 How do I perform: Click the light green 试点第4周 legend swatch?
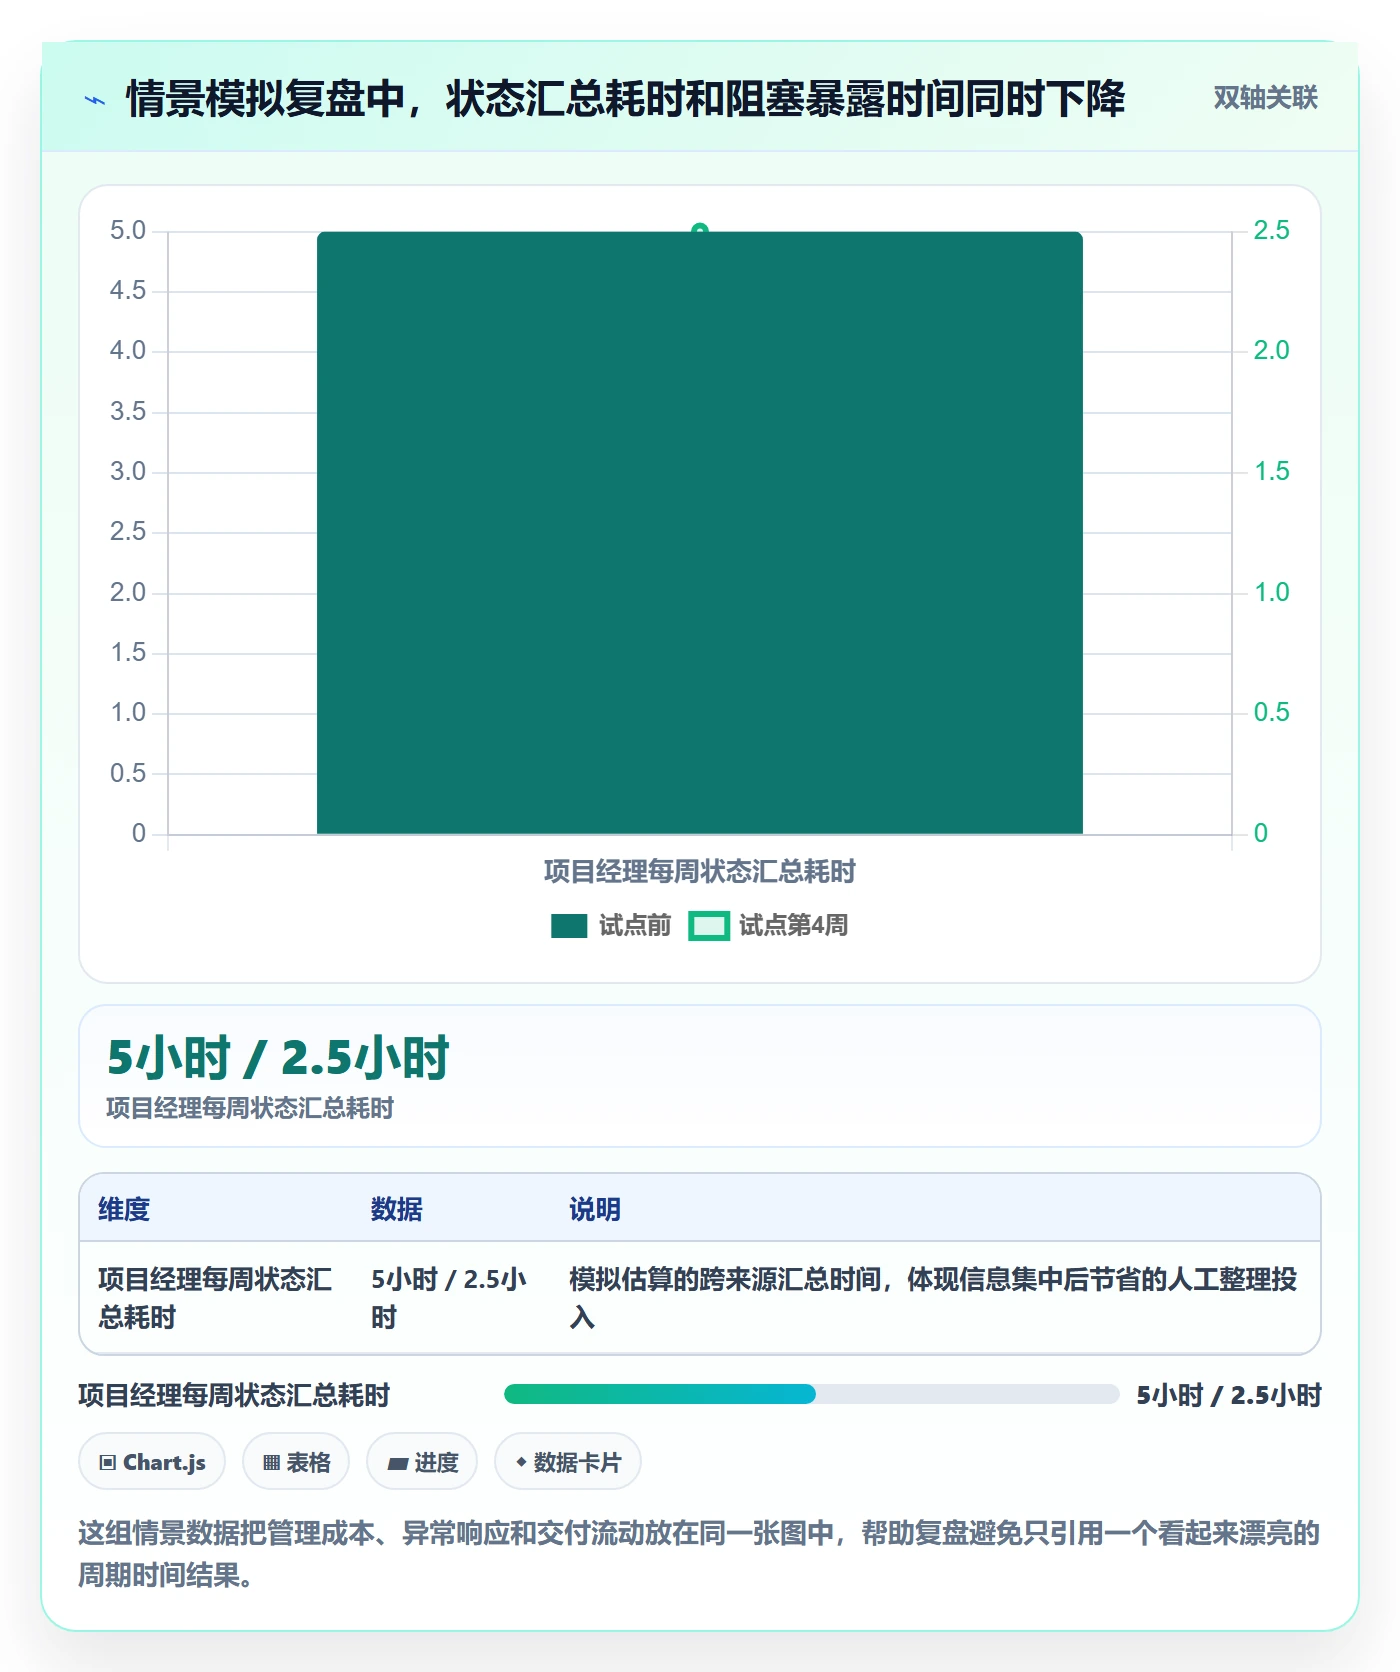click(709, 926)
